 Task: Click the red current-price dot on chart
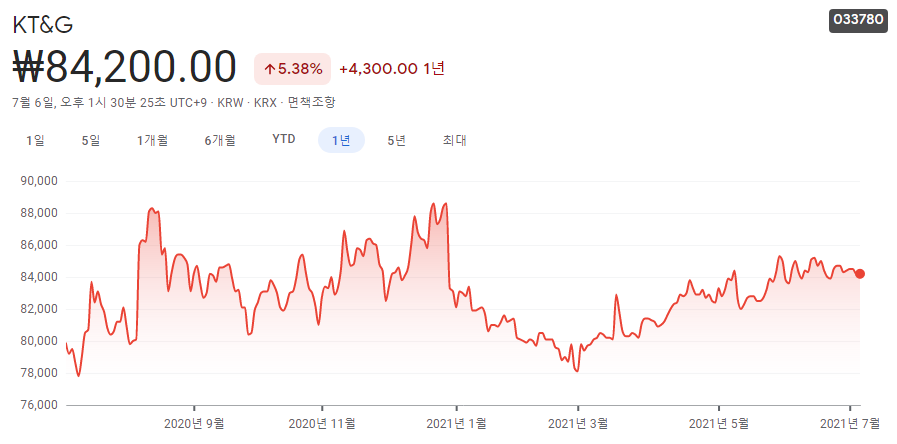860,274
